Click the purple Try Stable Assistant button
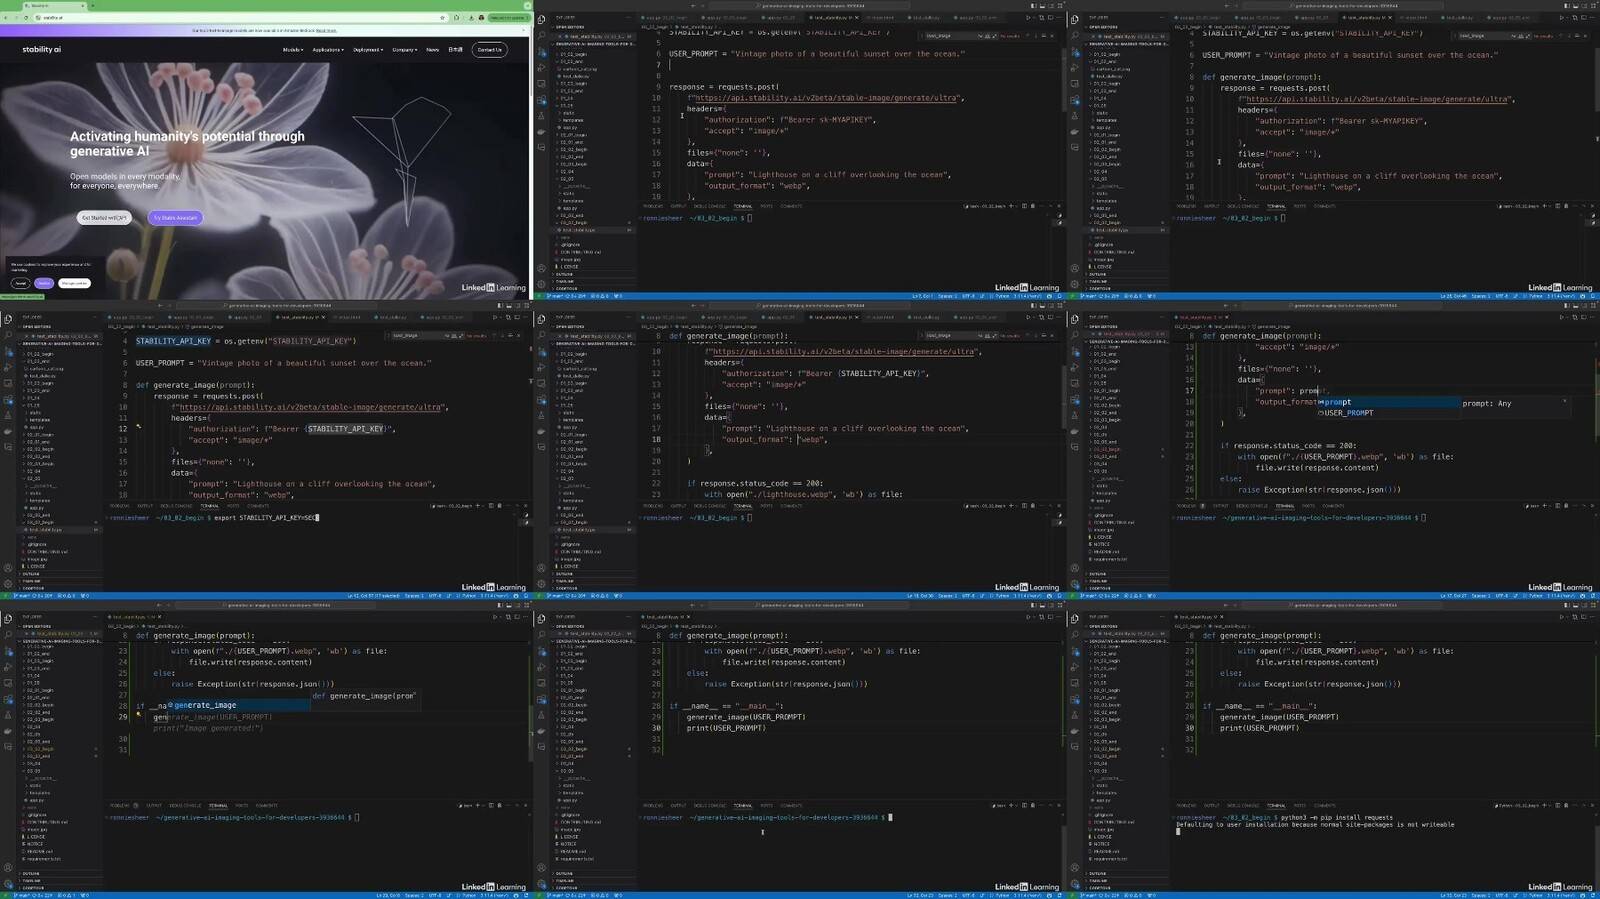Screen dimensions: 1600x899 pos(175,217)
